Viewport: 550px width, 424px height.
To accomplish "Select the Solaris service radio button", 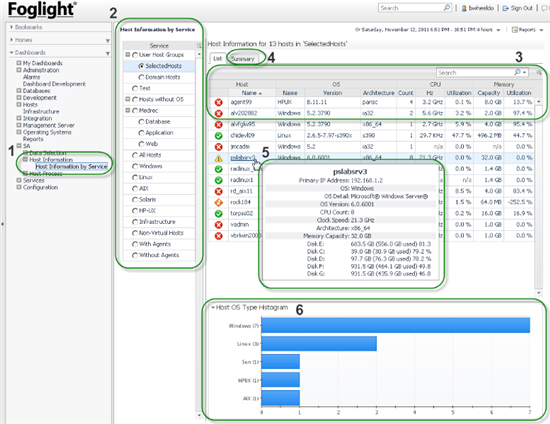I will 135,200.
